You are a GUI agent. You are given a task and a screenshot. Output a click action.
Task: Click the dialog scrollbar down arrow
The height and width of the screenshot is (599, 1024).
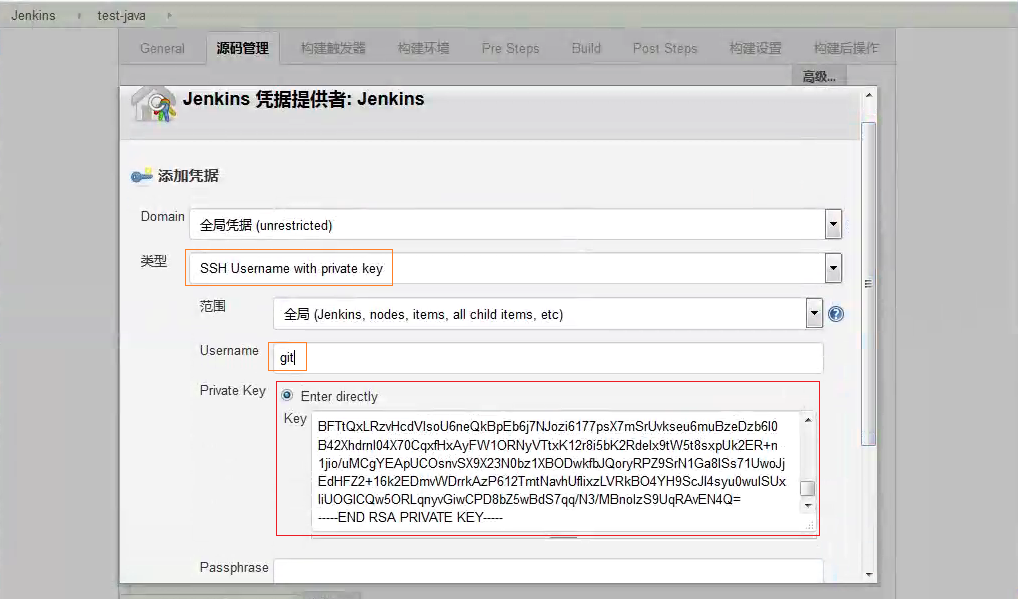pos(869,575)
